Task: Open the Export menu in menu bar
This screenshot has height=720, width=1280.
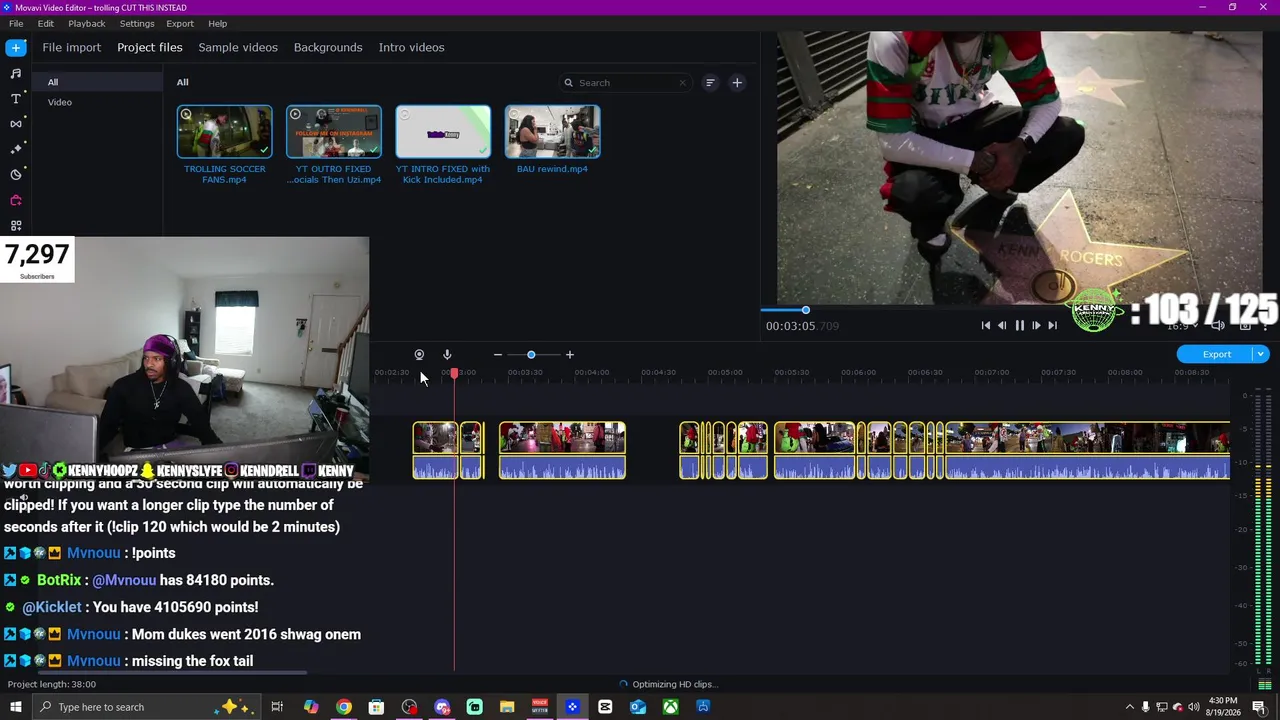Action: (180, 23)
